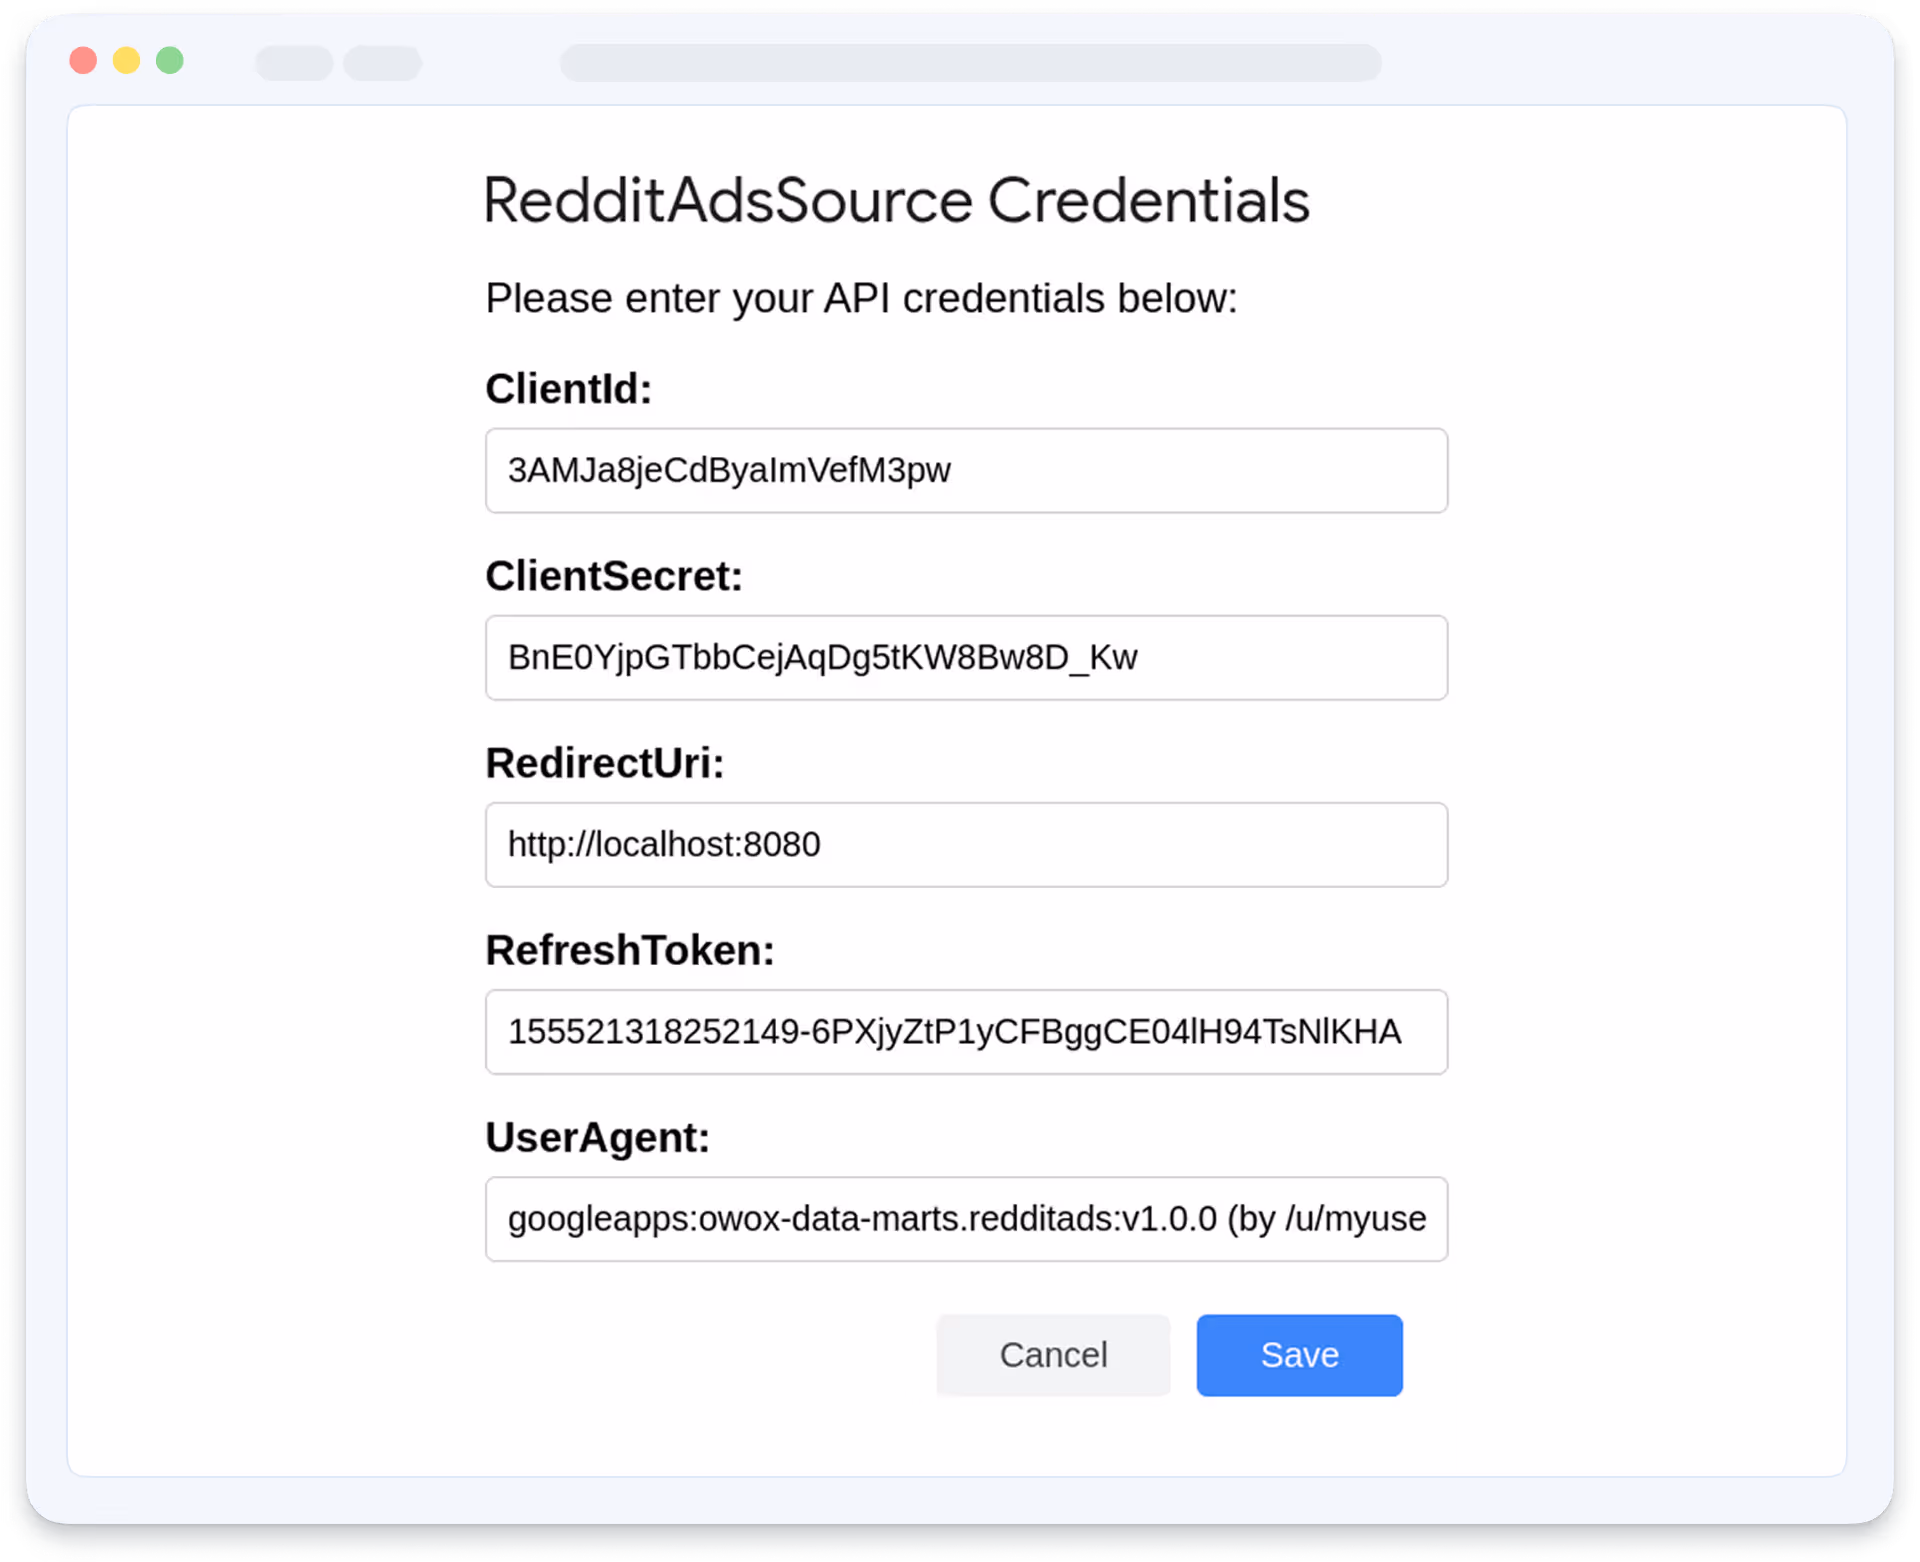Screen dimensions: 1920x1562
Task: Click the RedirectUri label text
Action: (604, 763)
